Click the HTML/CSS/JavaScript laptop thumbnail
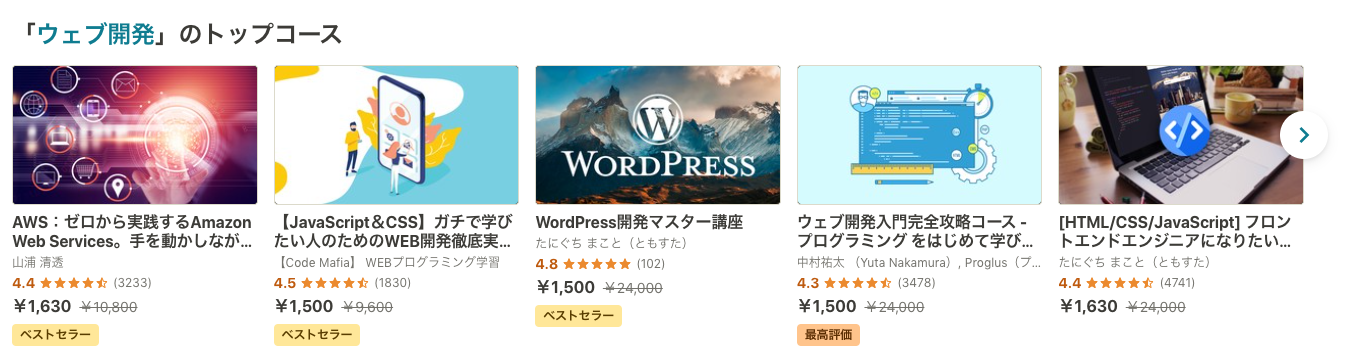Viewport: 1347px width, 362px height. coord(1181,135)
